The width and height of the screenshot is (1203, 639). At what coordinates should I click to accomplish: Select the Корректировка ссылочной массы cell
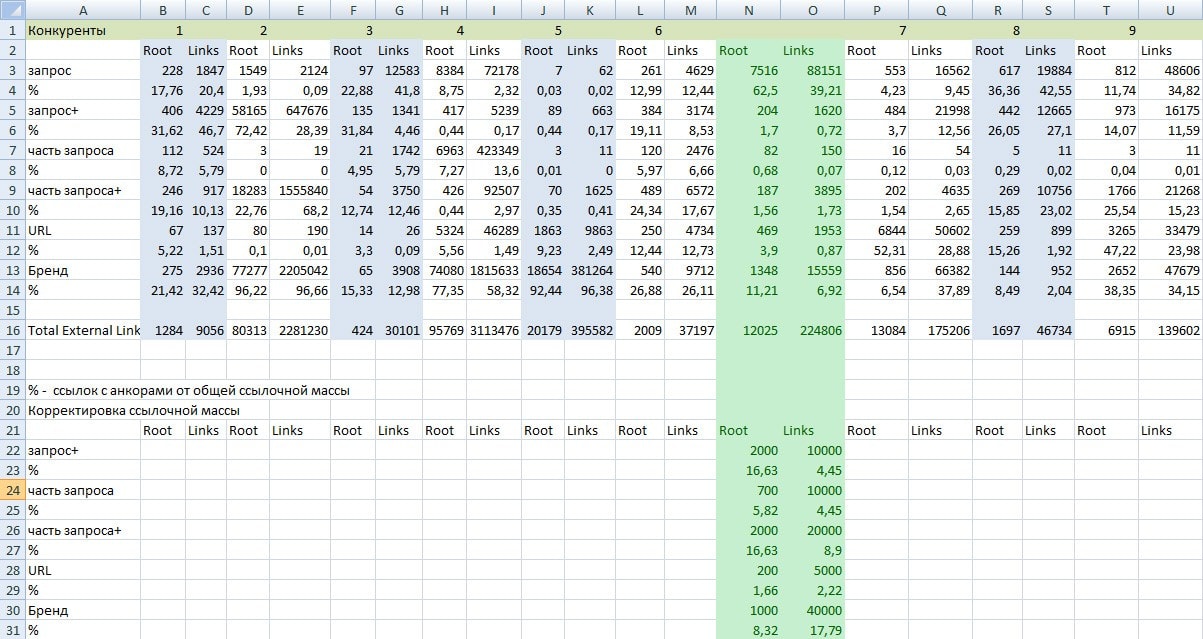(134, 410)
